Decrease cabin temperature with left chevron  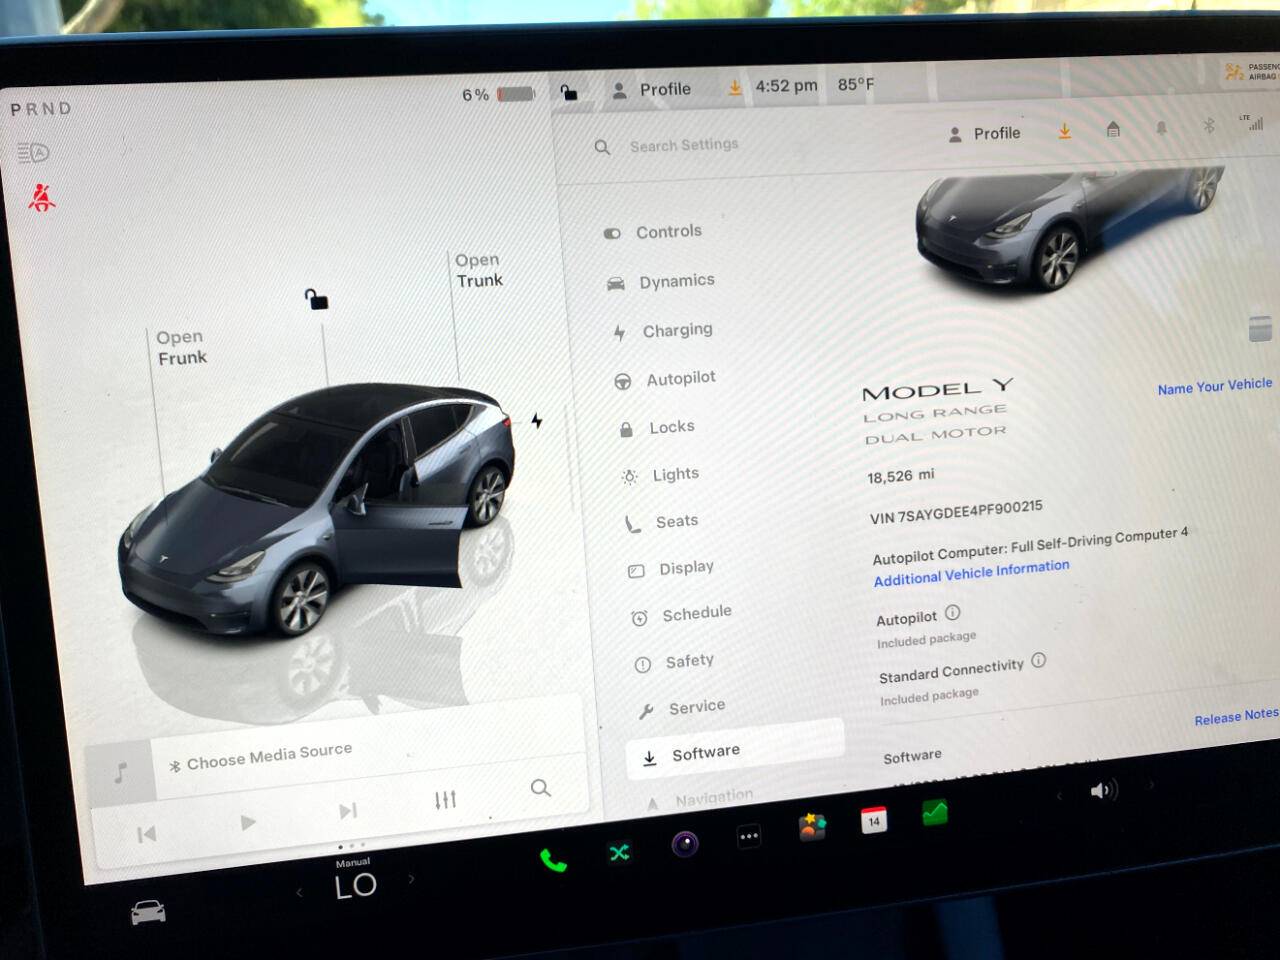tap(299, 892)
